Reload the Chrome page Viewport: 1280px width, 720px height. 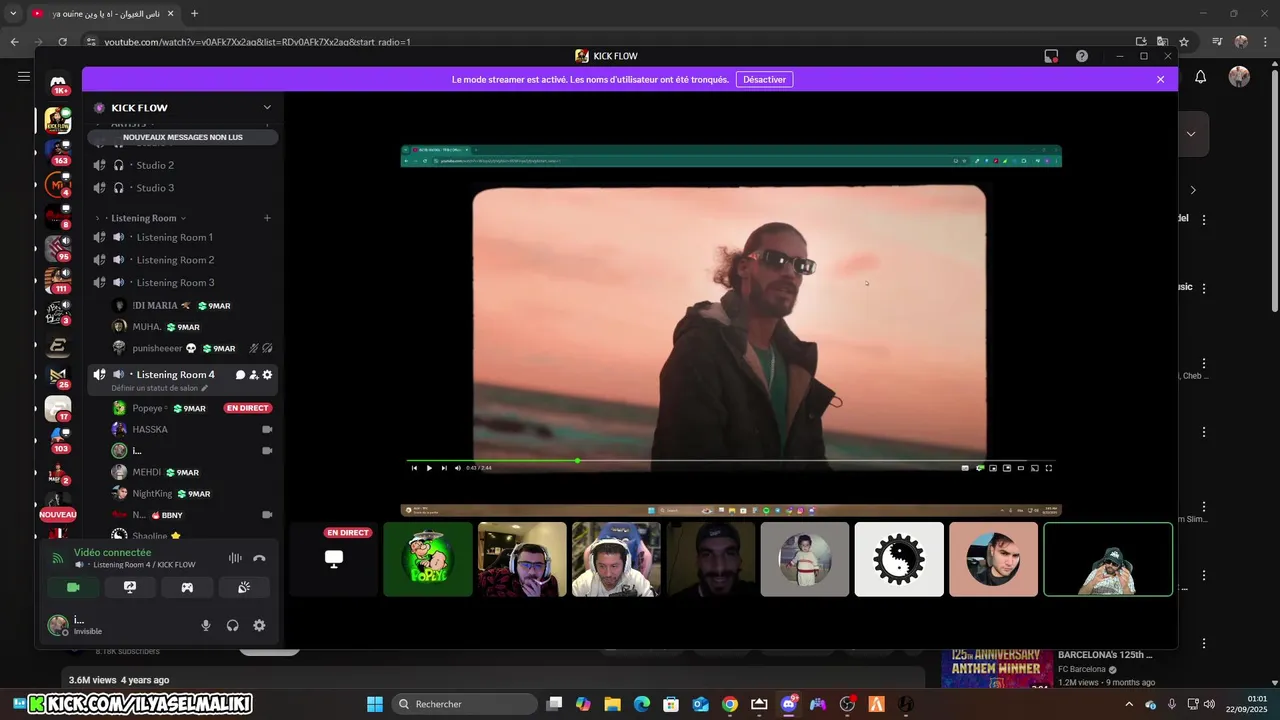pyautogui.click(x=62, y=42)
